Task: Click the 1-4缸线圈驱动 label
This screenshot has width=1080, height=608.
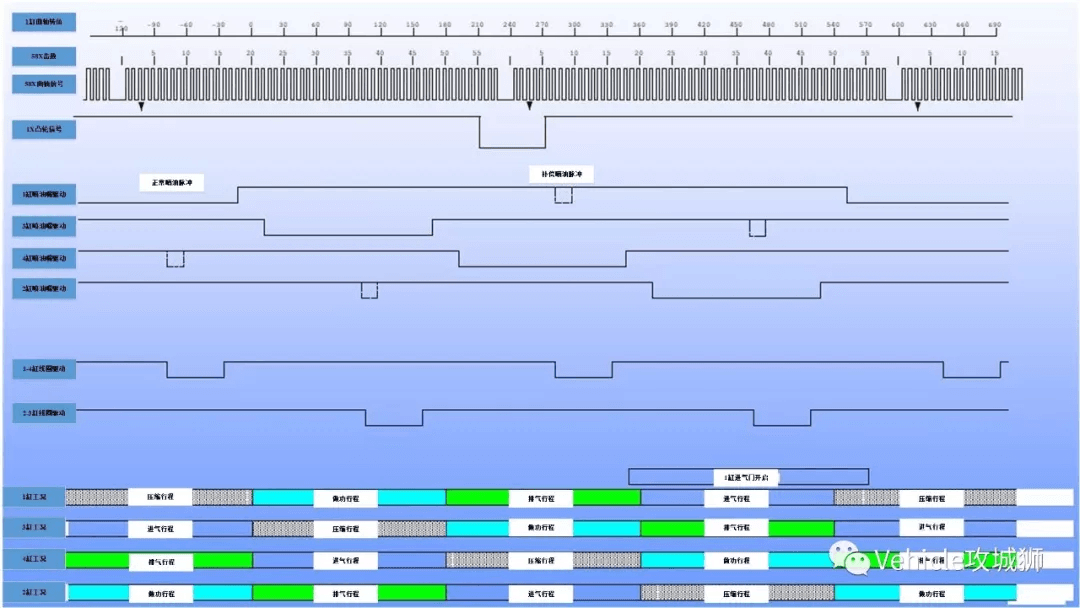Action: coord(44,369)
